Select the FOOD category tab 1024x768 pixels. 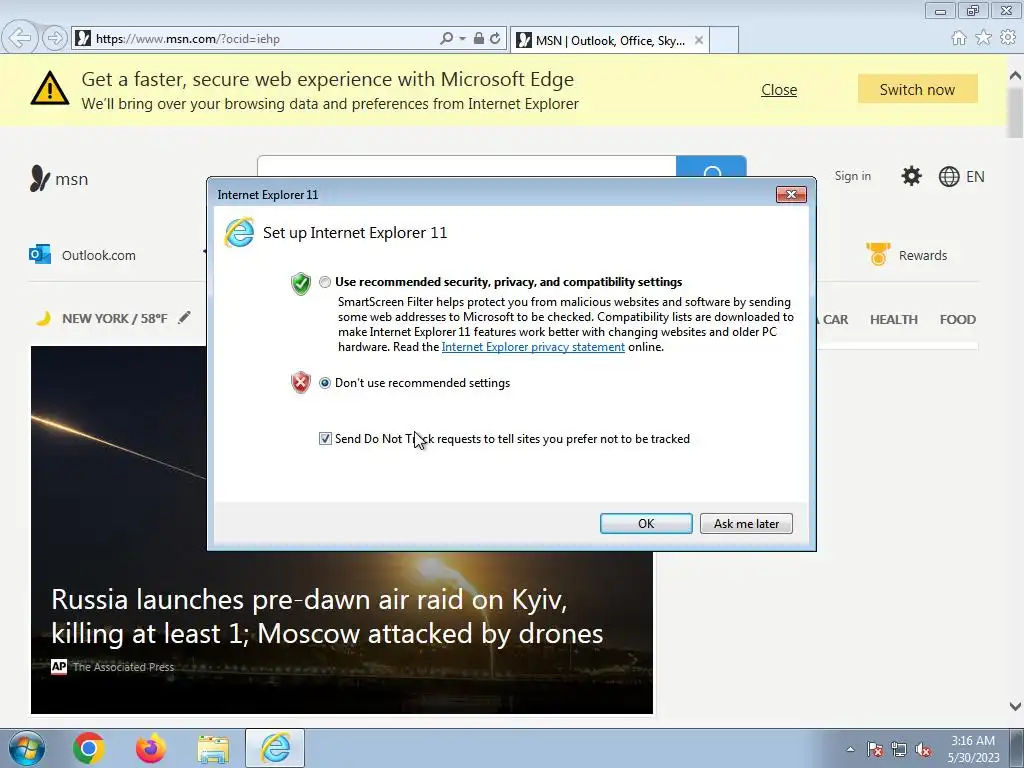[957, 319]
